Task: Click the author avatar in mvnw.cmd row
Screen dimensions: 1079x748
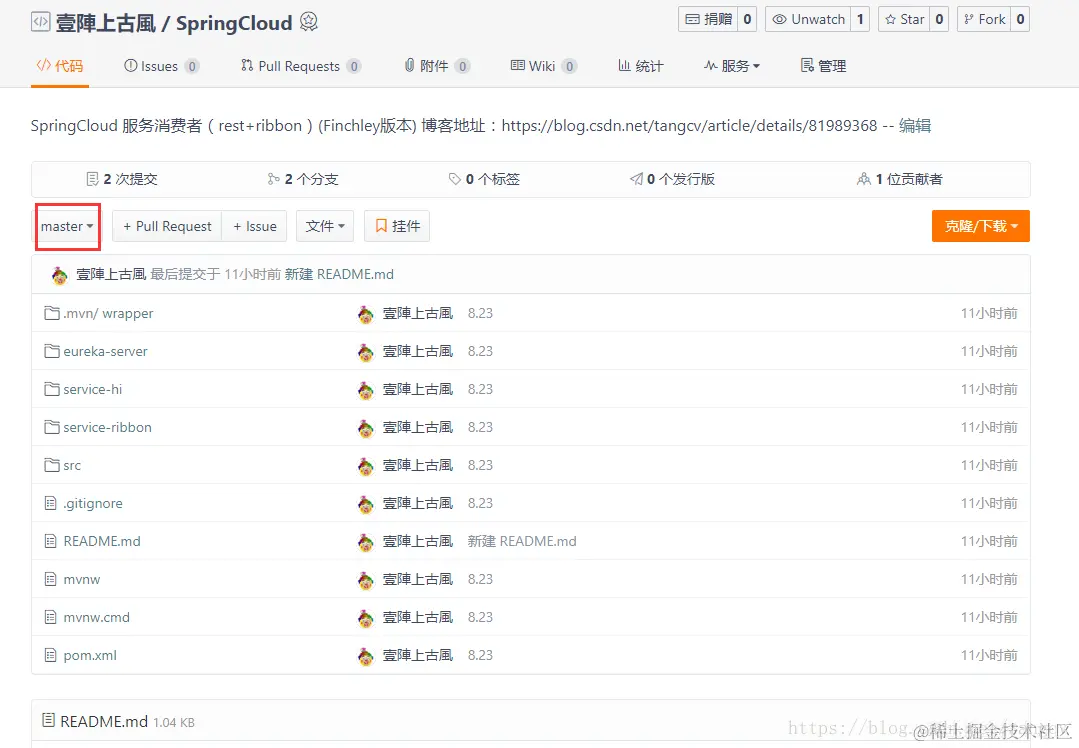Action: (x=365, y=619)
